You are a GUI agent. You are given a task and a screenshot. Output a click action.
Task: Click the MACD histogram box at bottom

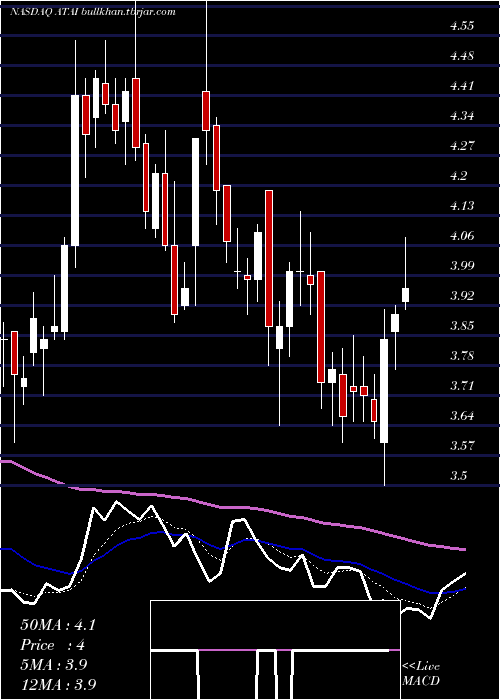pyautogui.click(x=275, y=650)
